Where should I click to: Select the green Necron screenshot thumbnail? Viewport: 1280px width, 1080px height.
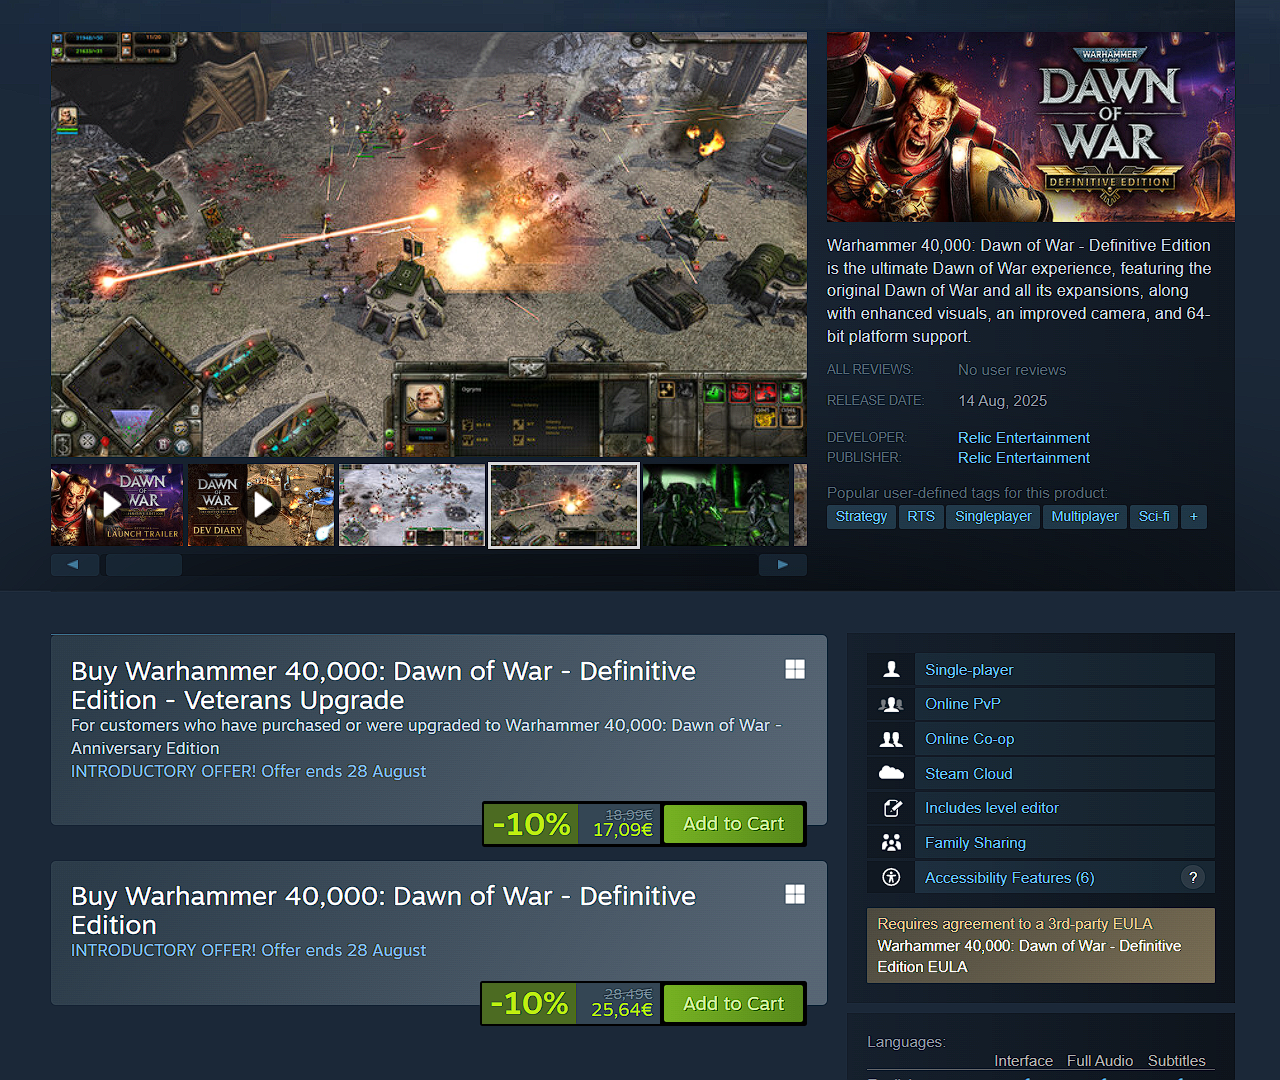pos(716,505)
